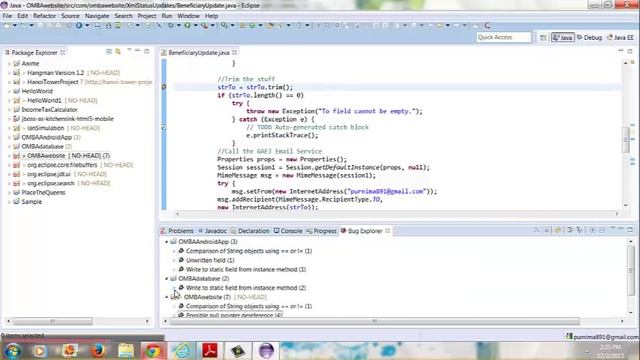
Task: Switch to the Java EE perspective
Action: point(620,38)
